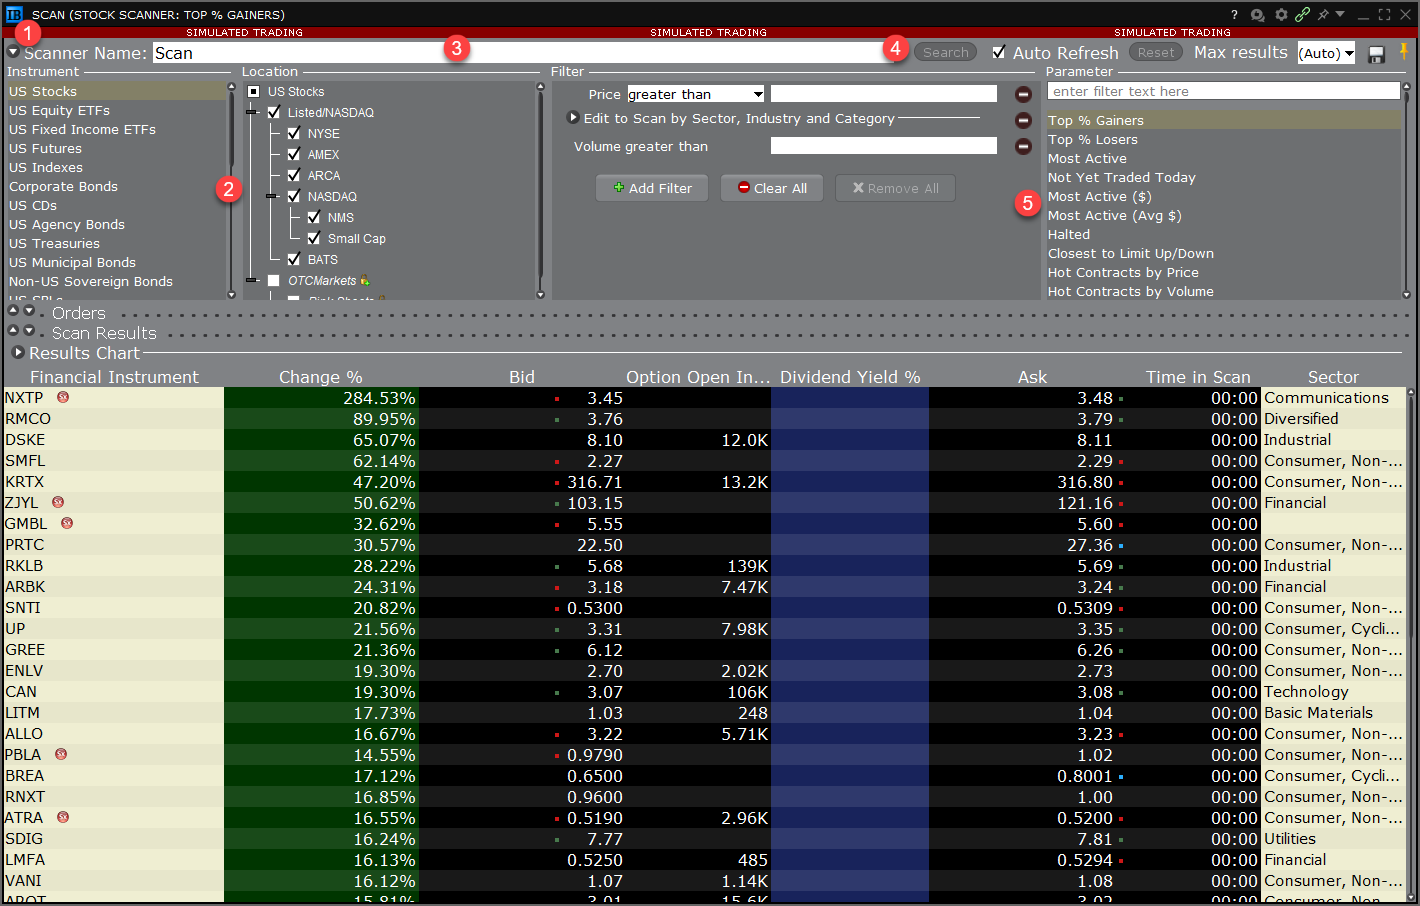The image size is (1420, 906).
Task: Uncheck the Small Cap checkbox
Action: [x=314, y=238]
